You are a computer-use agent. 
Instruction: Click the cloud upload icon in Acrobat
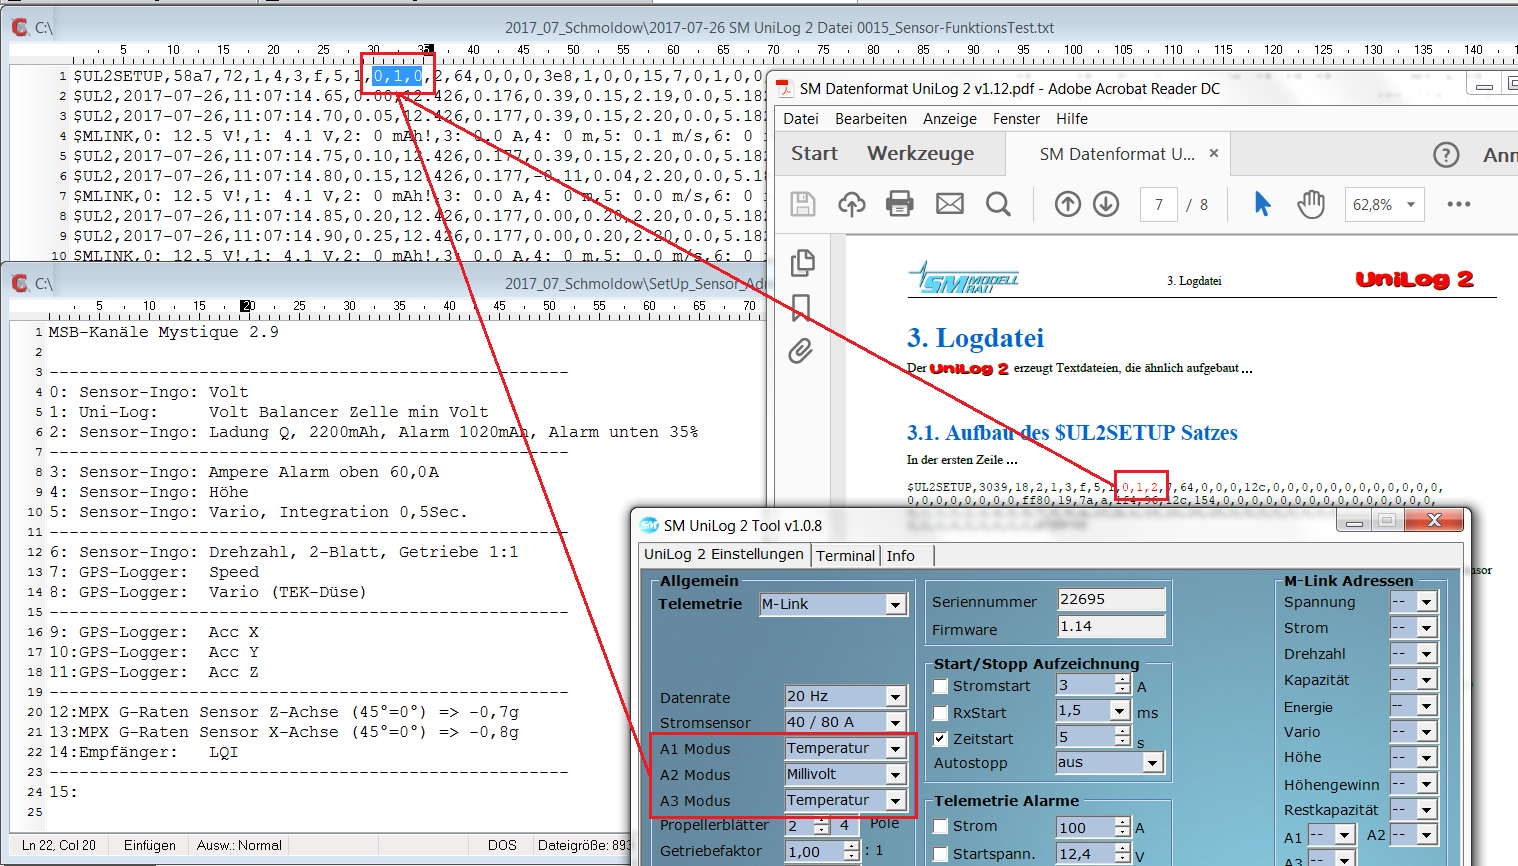pyautogui.click(x=851, y=204)
